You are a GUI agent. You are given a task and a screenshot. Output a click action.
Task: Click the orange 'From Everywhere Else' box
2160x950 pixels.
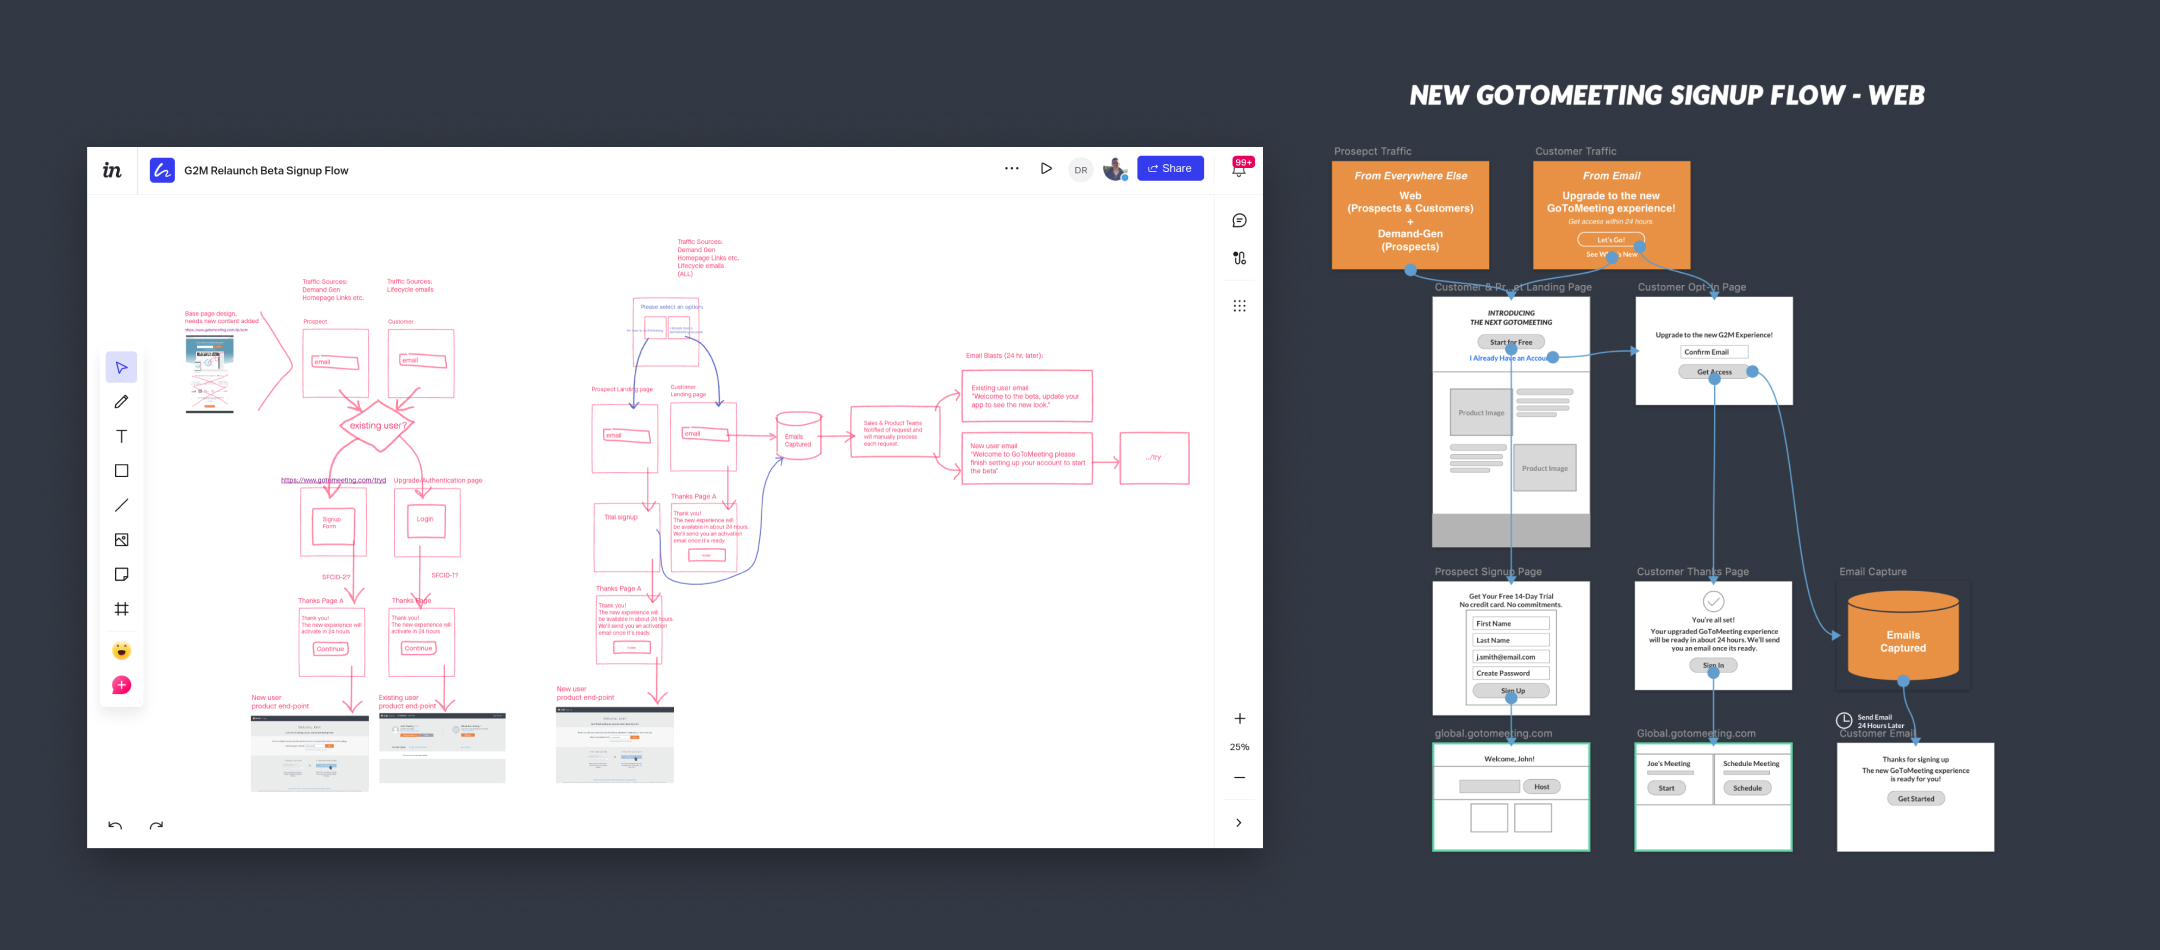1410,215
